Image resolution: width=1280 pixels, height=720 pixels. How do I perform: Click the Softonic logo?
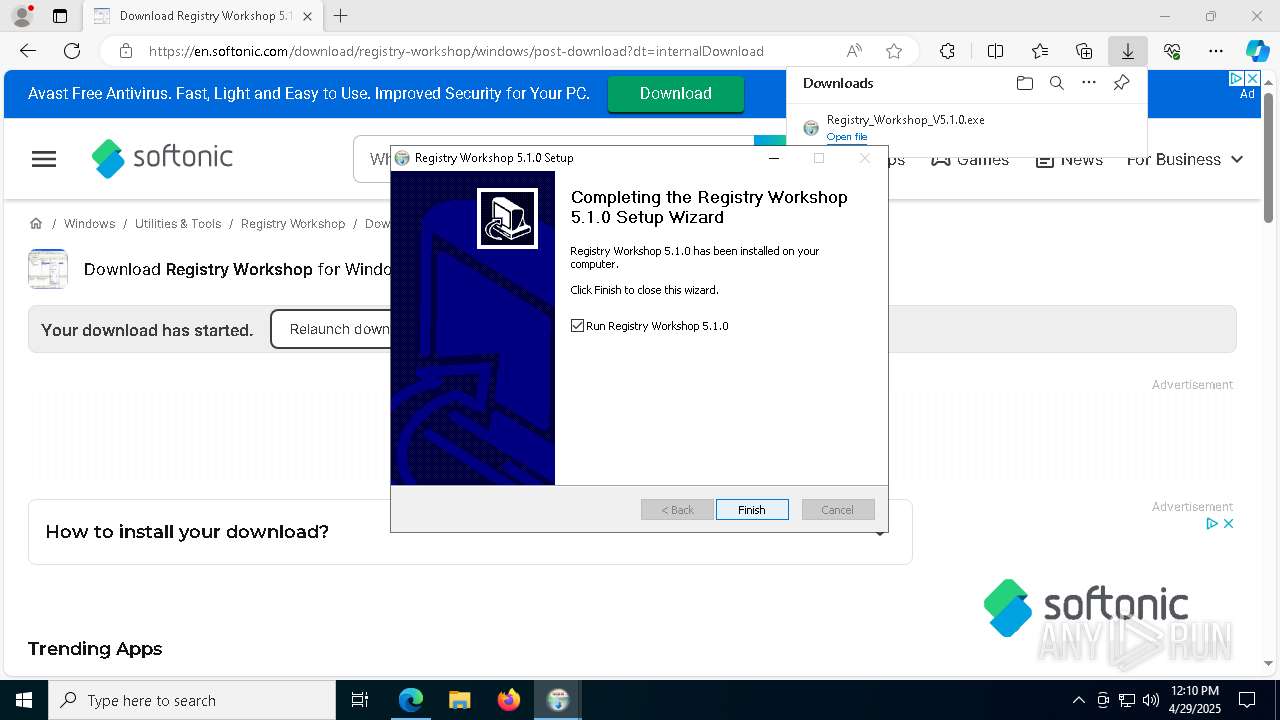point(162,158)
